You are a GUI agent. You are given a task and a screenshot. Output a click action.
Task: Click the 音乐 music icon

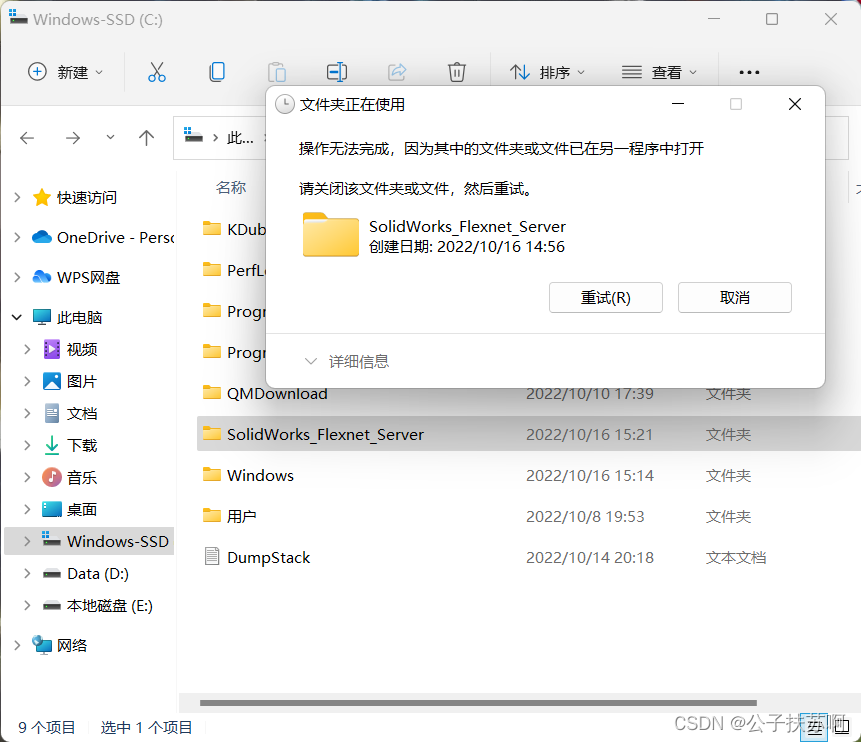[52, 477]
